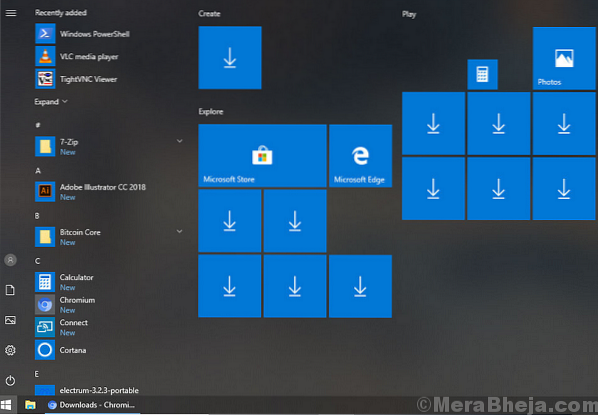
Task: Jump to letter B section header
Action: pyautogui.click(x=37, y=216)
